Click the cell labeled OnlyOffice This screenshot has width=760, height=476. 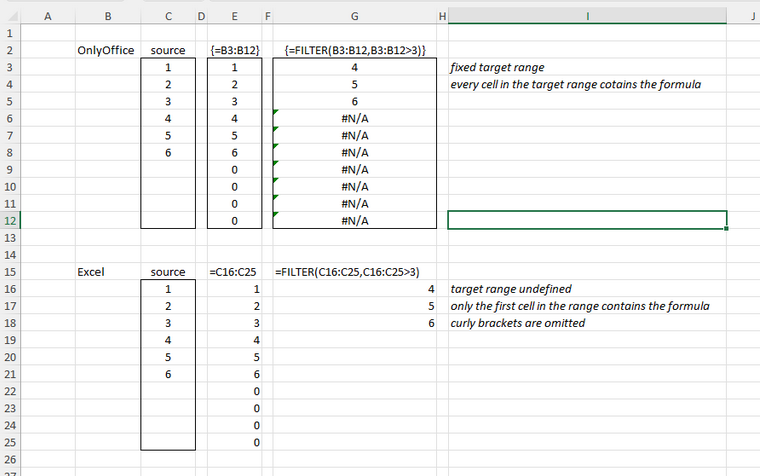coord(106,50)
